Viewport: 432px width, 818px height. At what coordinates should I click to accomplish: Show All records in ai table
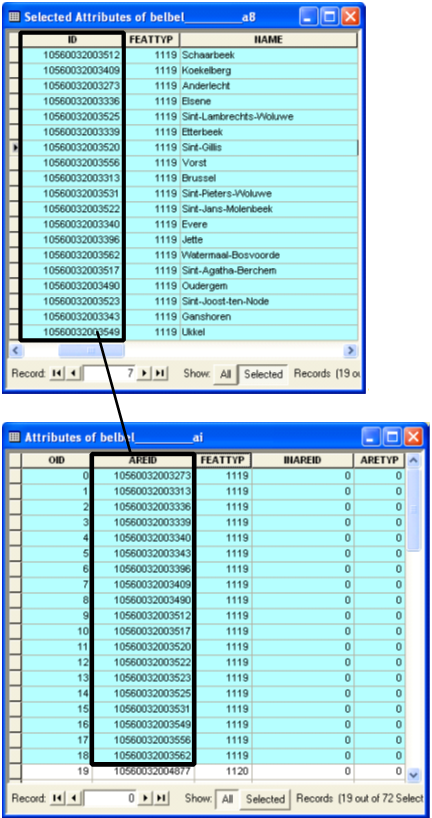click(x=226, y=799)
